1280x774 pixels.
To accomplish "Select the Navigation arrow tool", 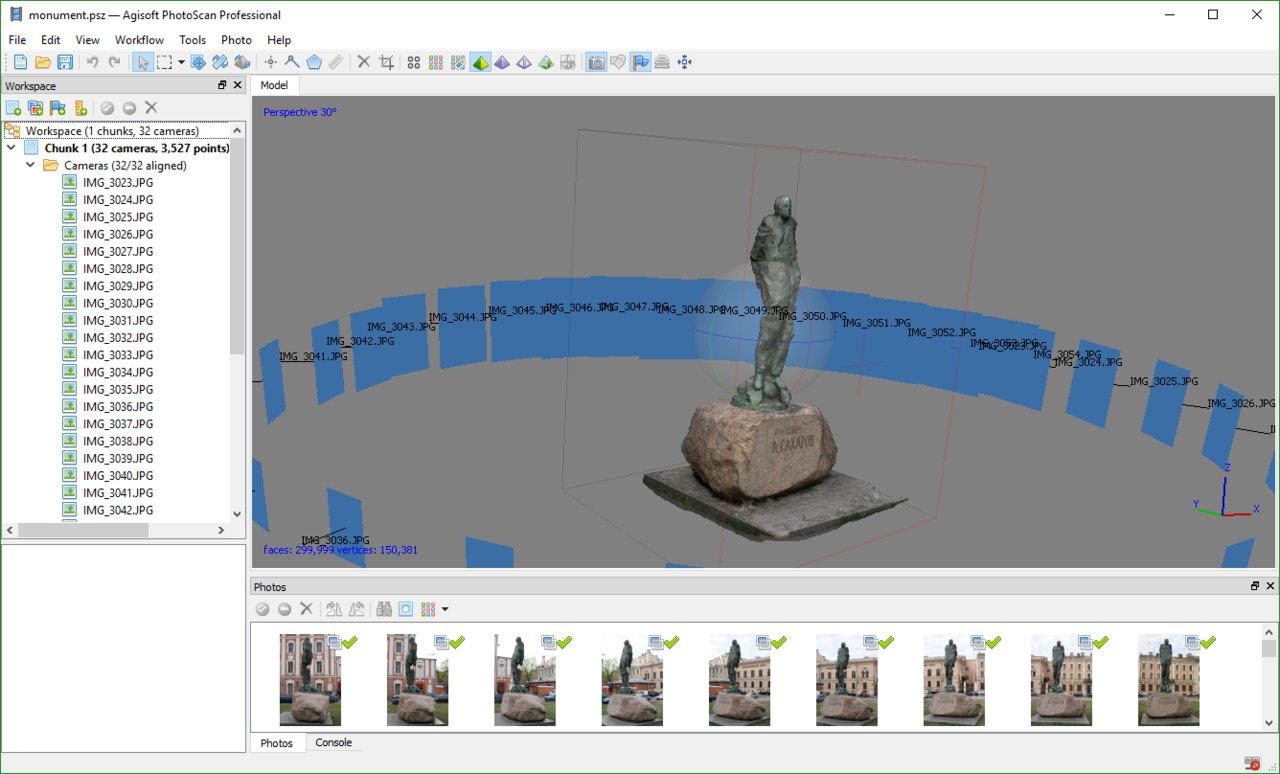I will 143,62.
